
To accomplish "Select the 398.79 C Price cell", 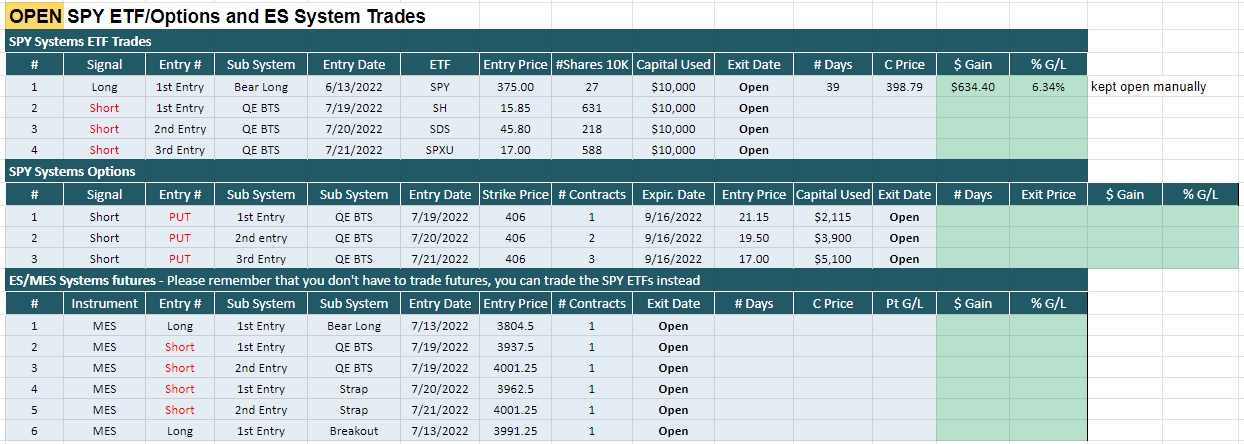I will (x=903, y=87).
